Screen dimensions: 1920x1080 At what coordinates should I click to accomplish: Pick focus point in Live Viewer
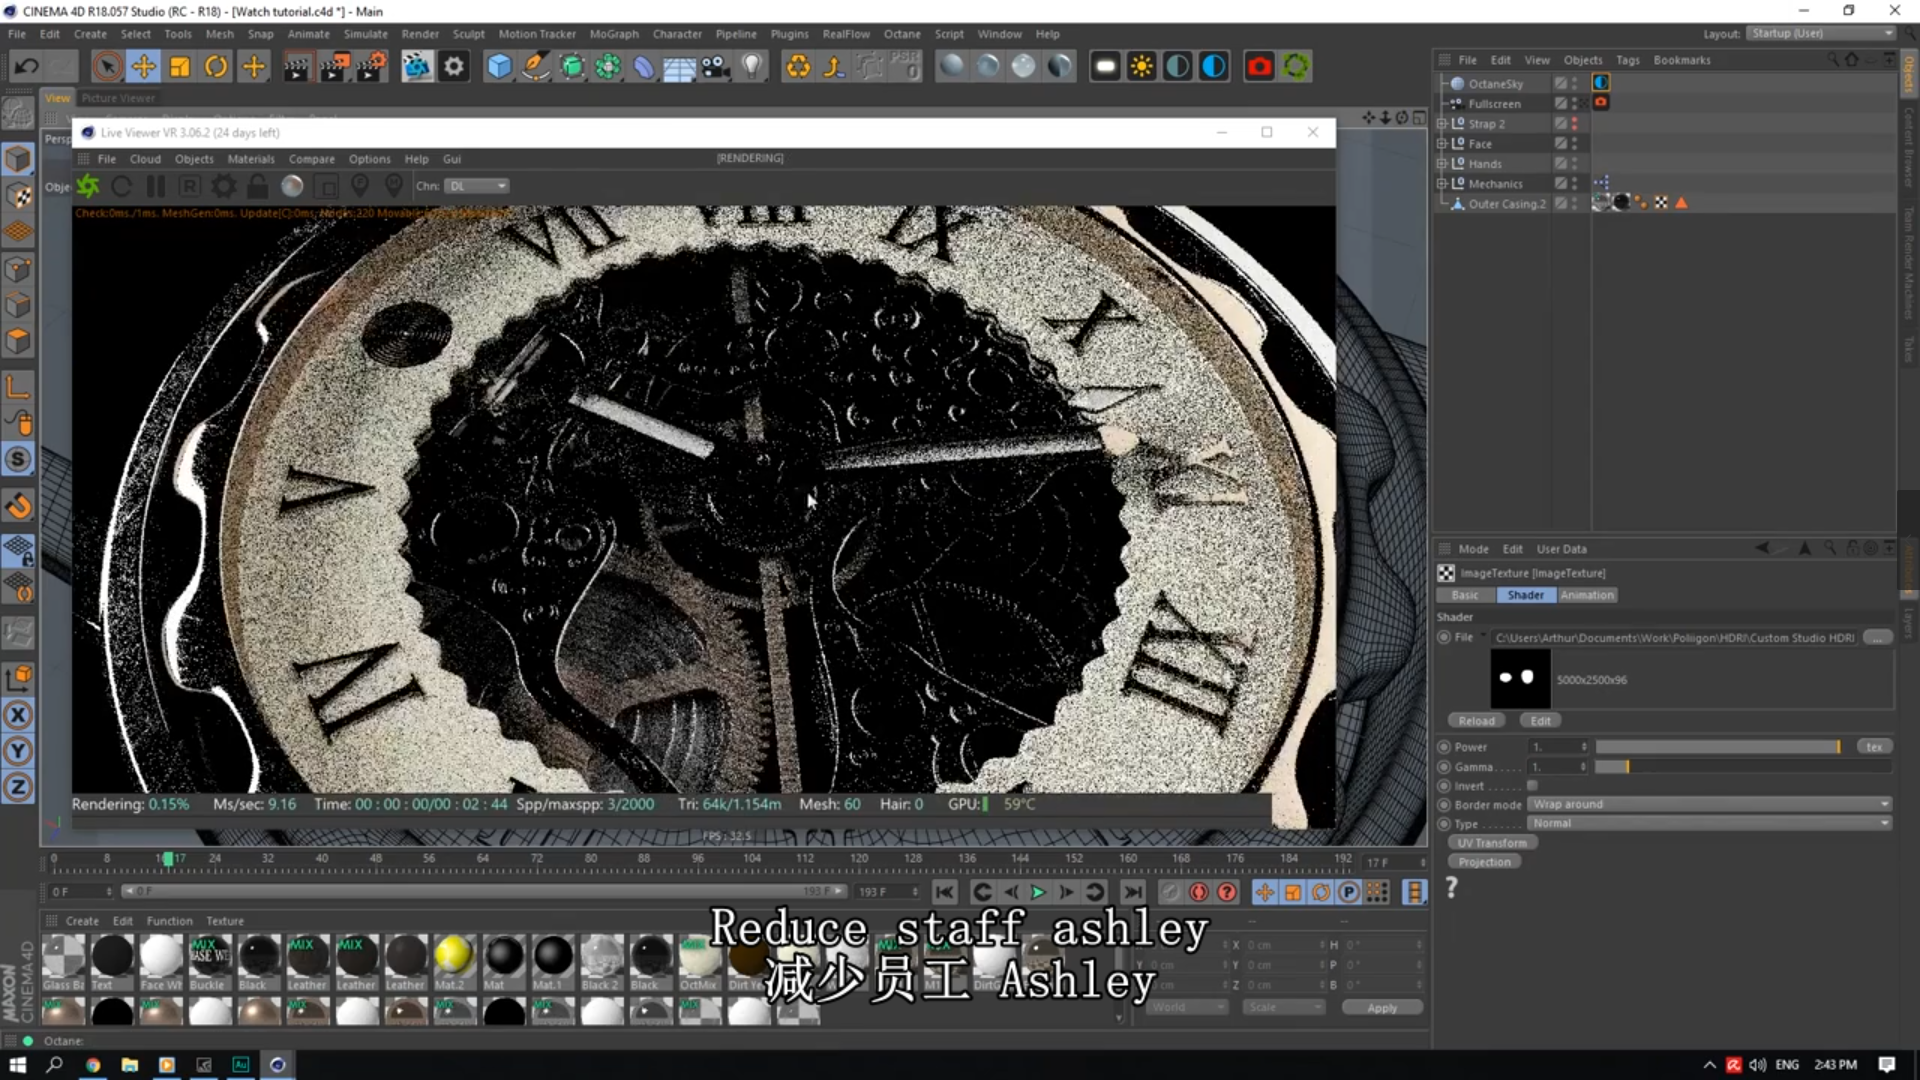tap(360, 186)
